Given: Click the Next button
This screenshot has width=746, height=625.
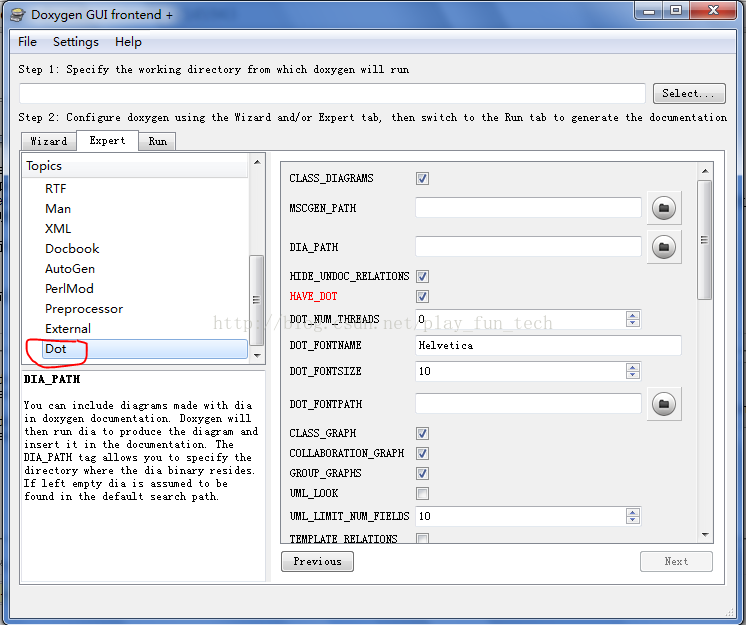Looking at the screenshot, I should pyautogui.click(x=676, y=561).
